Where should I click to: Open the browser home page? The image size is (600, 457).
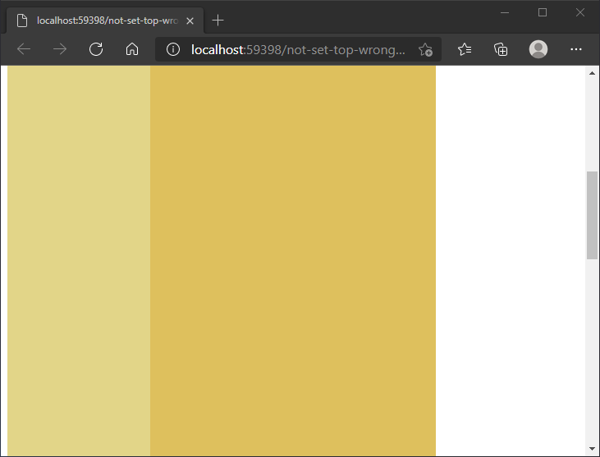click(132, 49)
